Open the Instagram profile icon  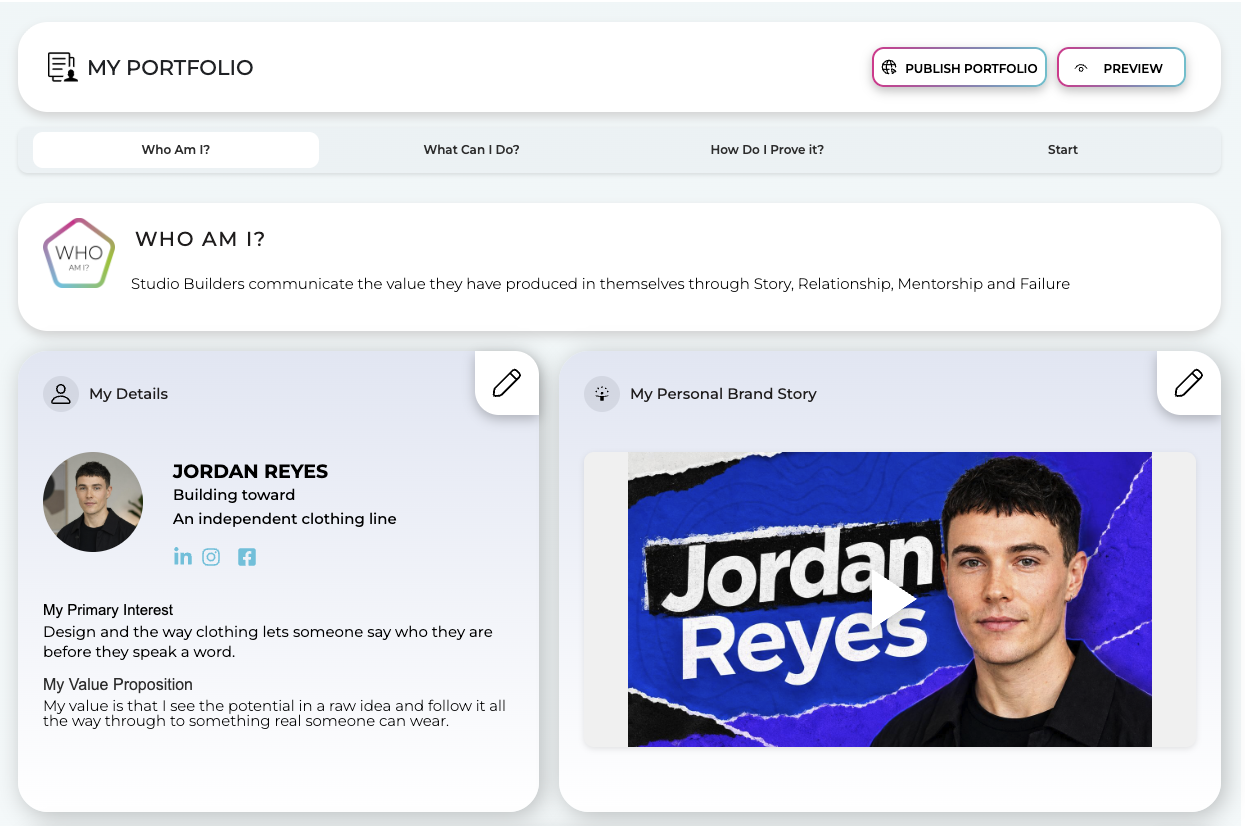pyautogui.click(x=211, y=557)
